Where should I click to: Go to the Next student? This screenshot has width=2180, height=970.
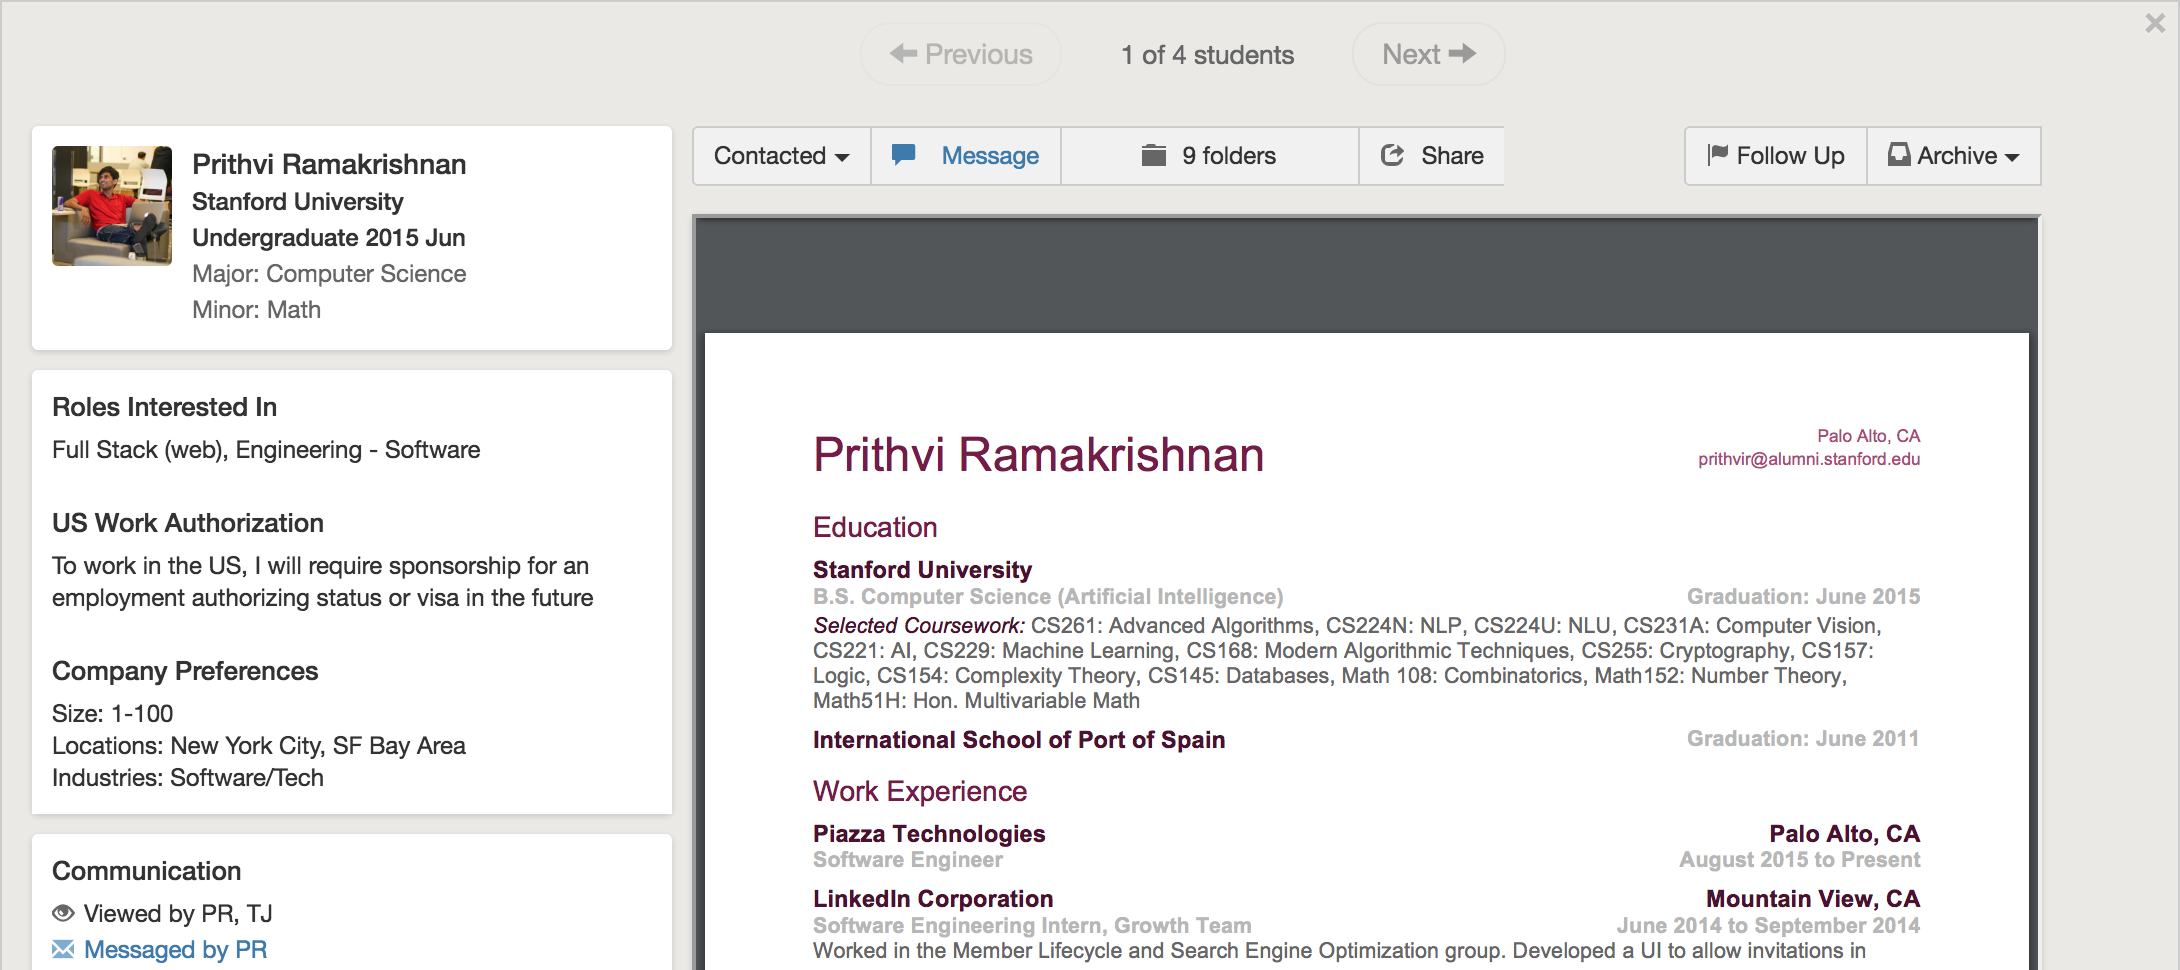1428,54
